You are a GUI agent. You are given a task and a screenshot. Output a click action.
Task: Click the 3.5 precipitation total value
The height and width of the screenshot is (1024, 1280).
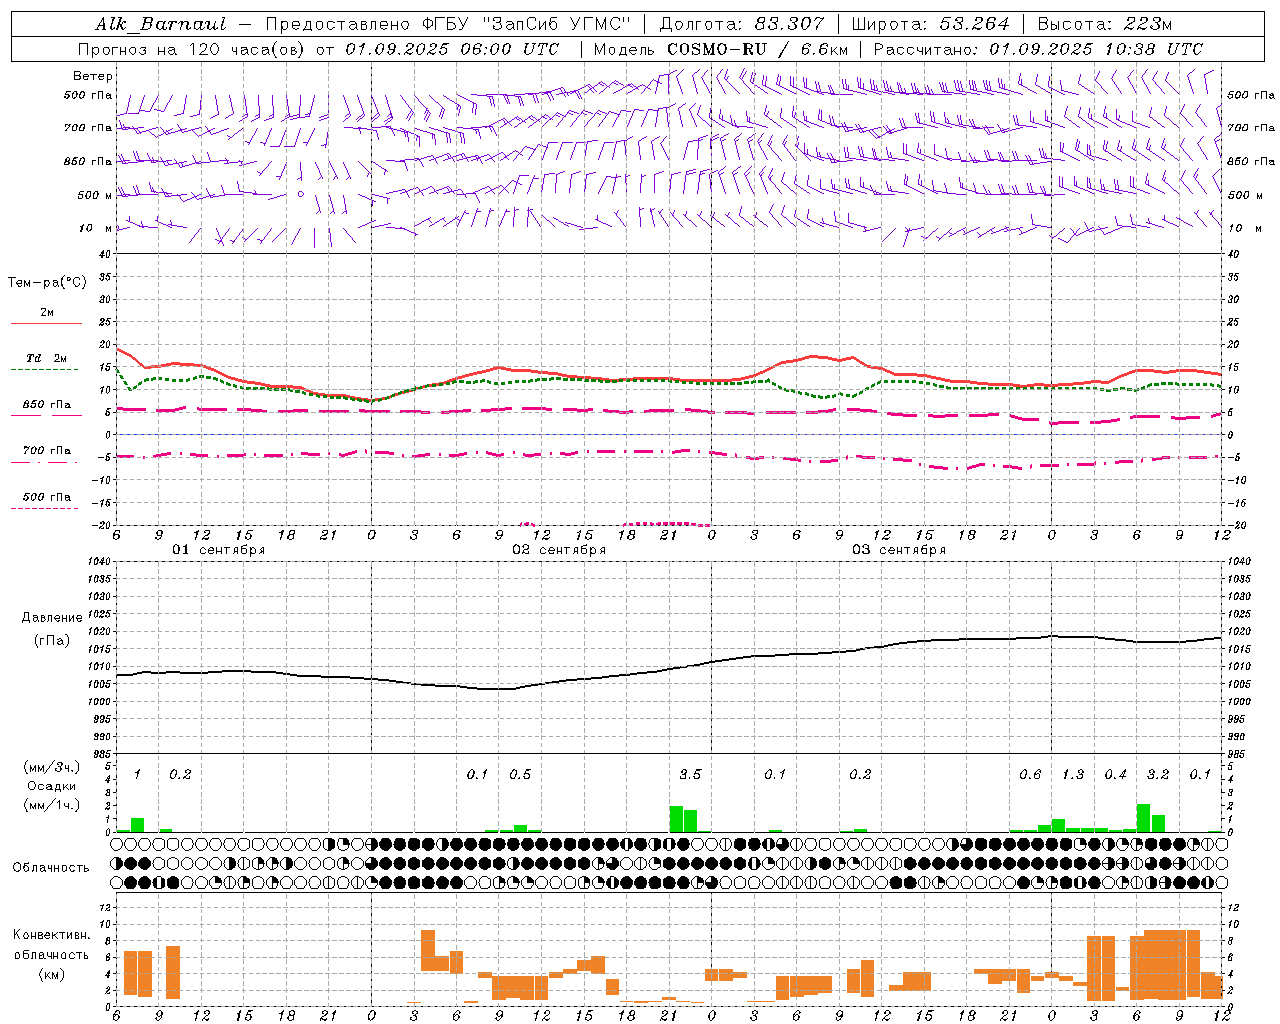point(690,775)
